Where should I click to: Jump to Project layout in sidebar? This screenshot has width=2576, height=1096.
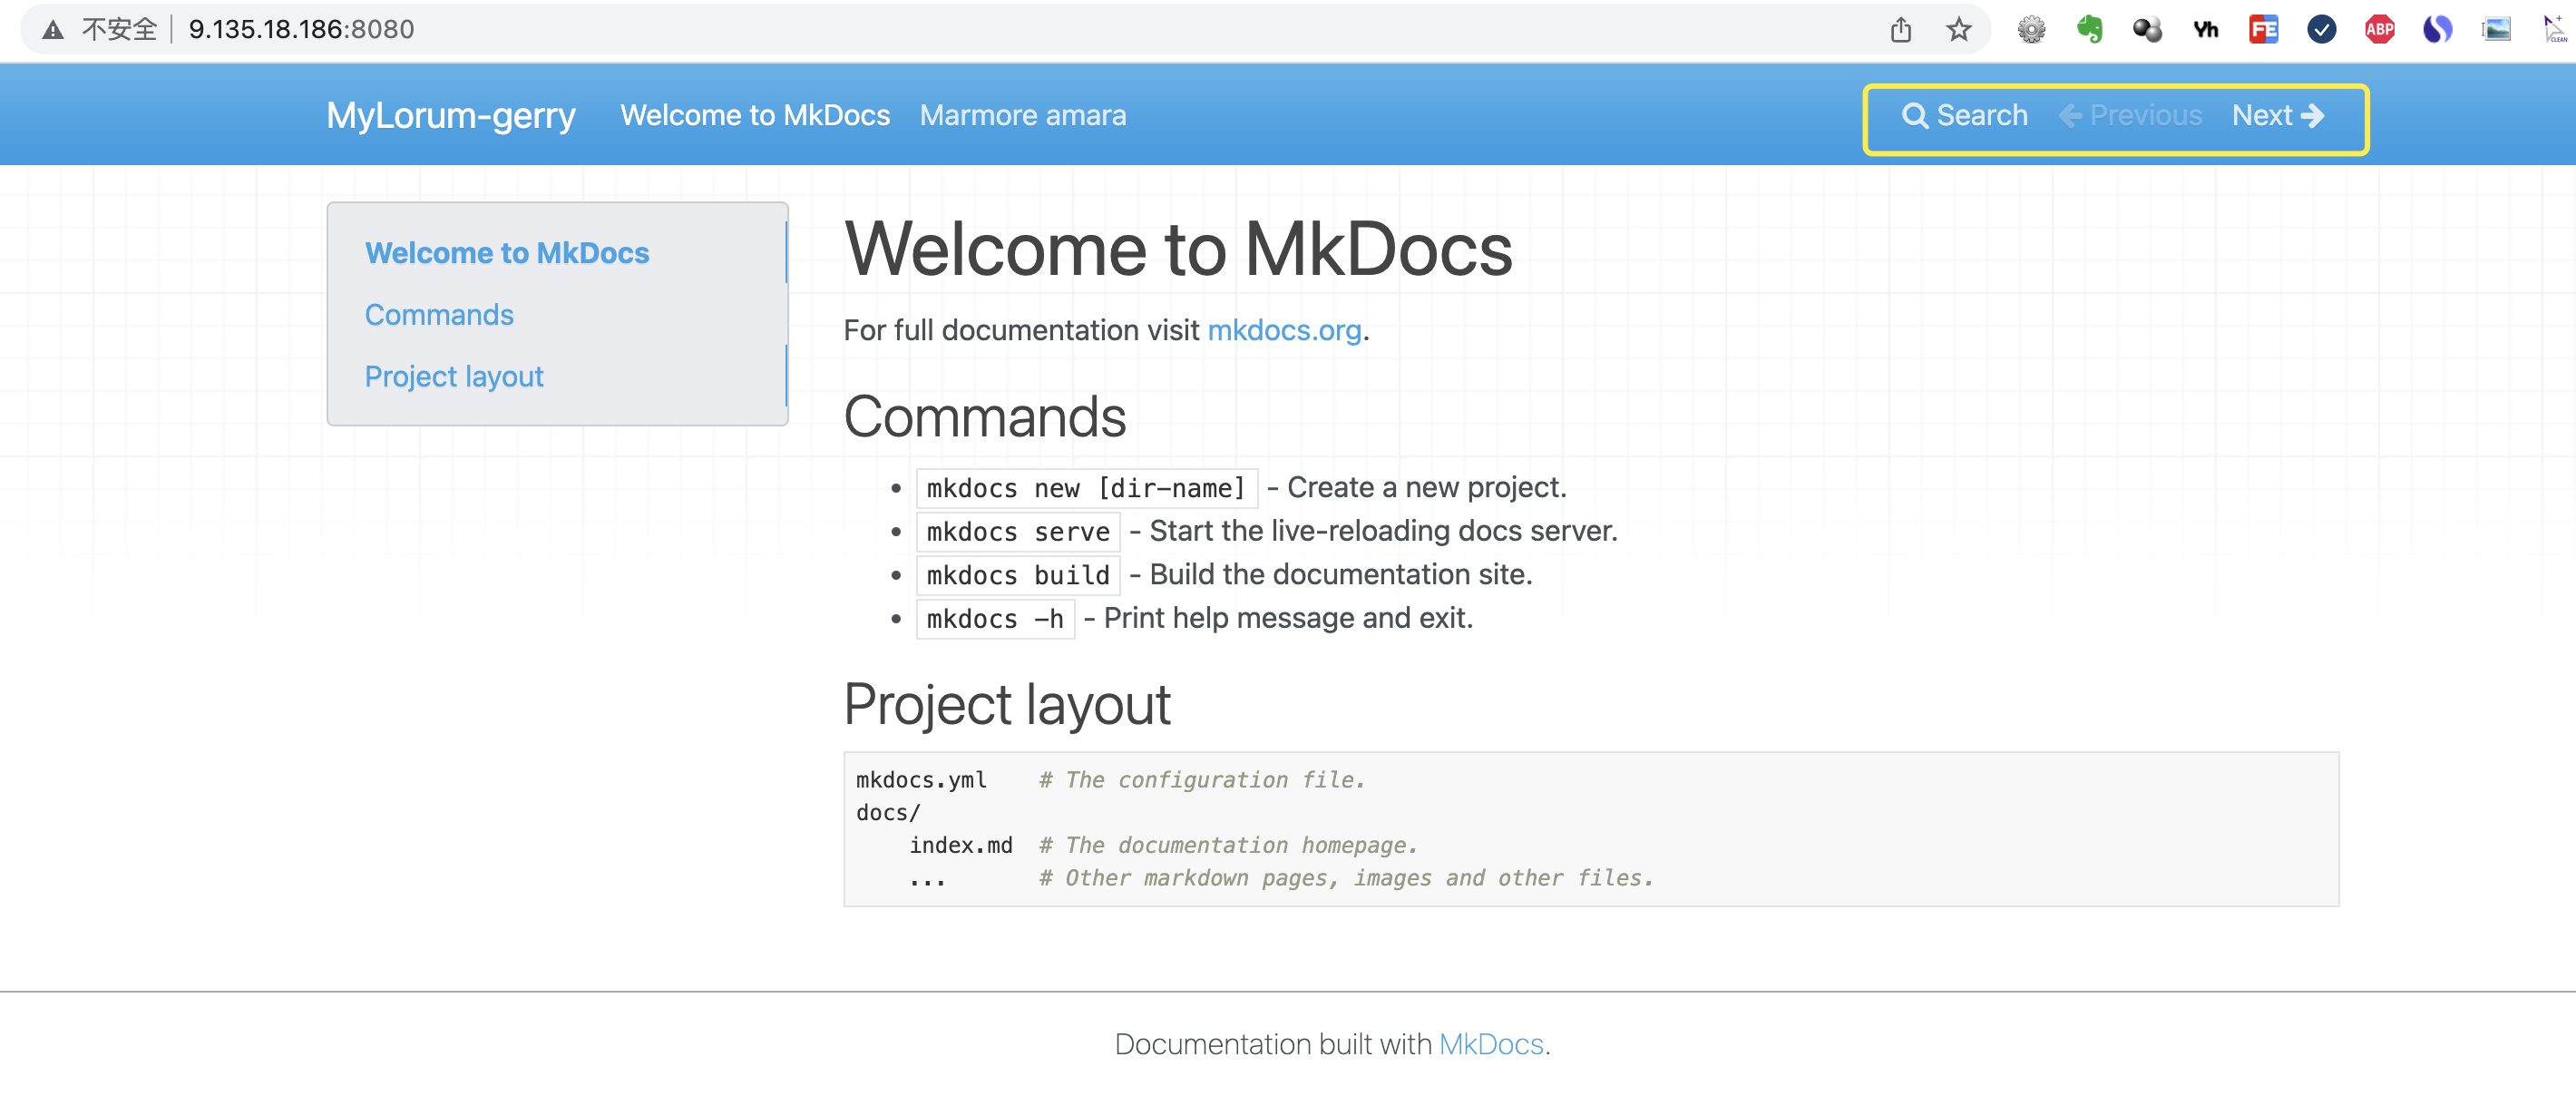[x=454, y=377]
